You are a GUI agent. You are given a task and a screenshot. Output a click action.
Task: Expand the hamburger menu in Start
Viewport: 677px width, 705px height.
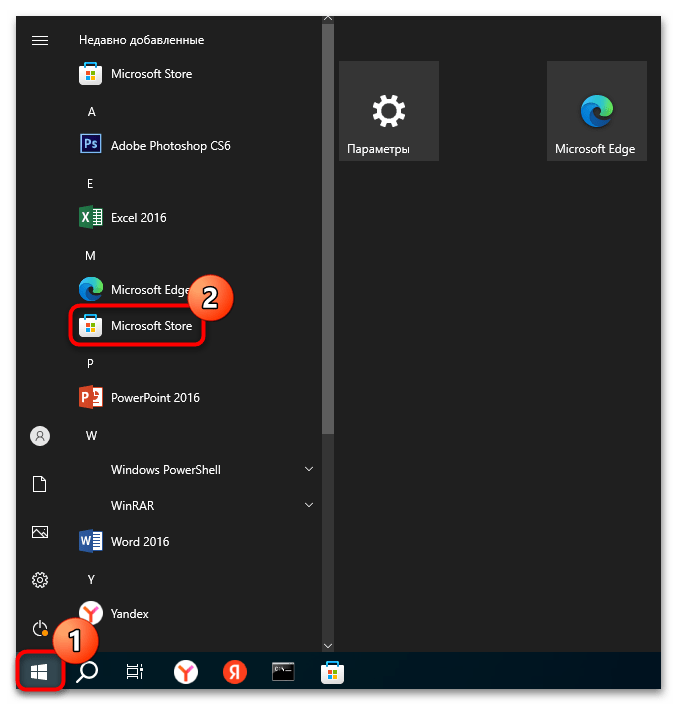40,40
